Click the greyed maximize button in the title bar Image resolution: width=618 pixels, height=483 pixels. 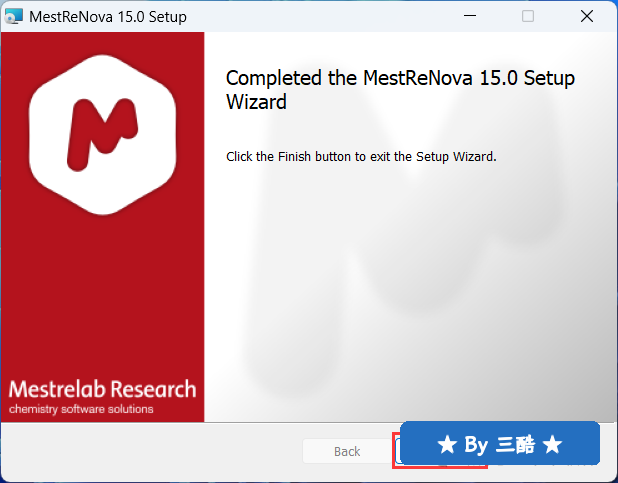[x=528, y=16]
